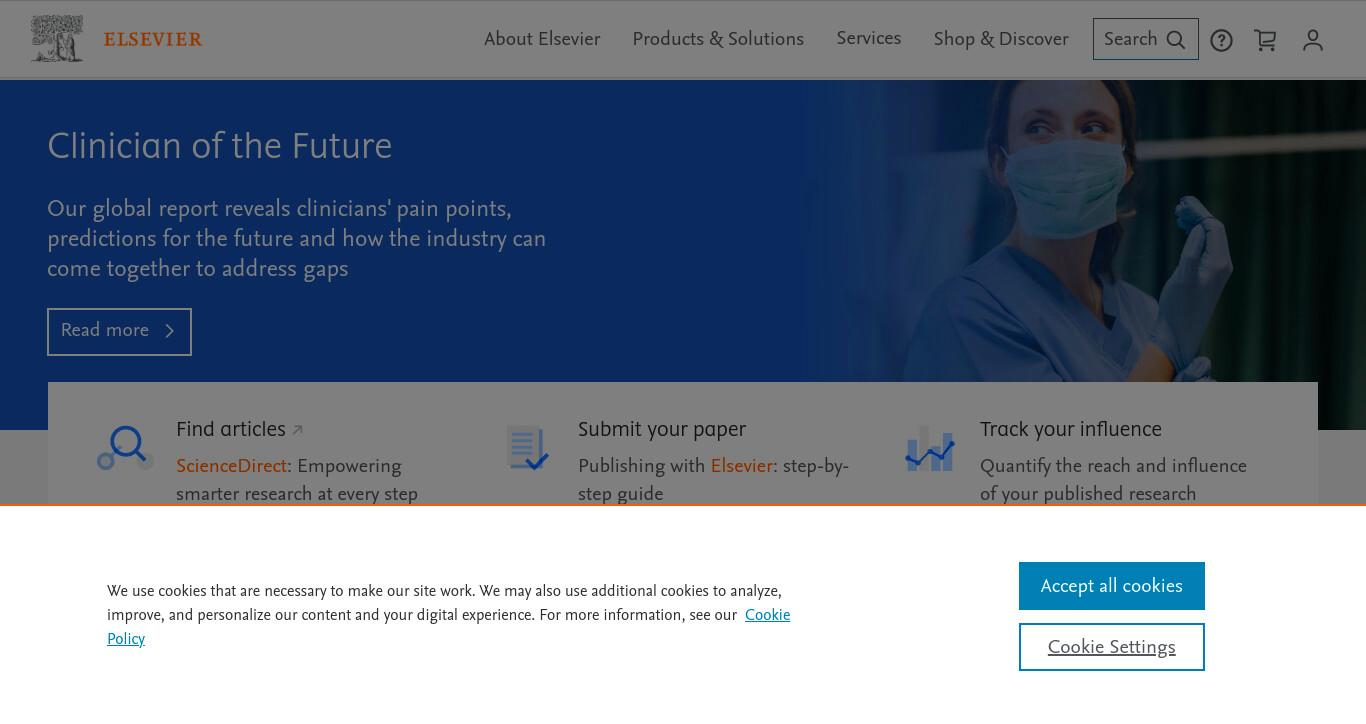Screen dimensions: 1366x724
Task: Click the ELSEVIER wordmark
Action: pos(153,39)
